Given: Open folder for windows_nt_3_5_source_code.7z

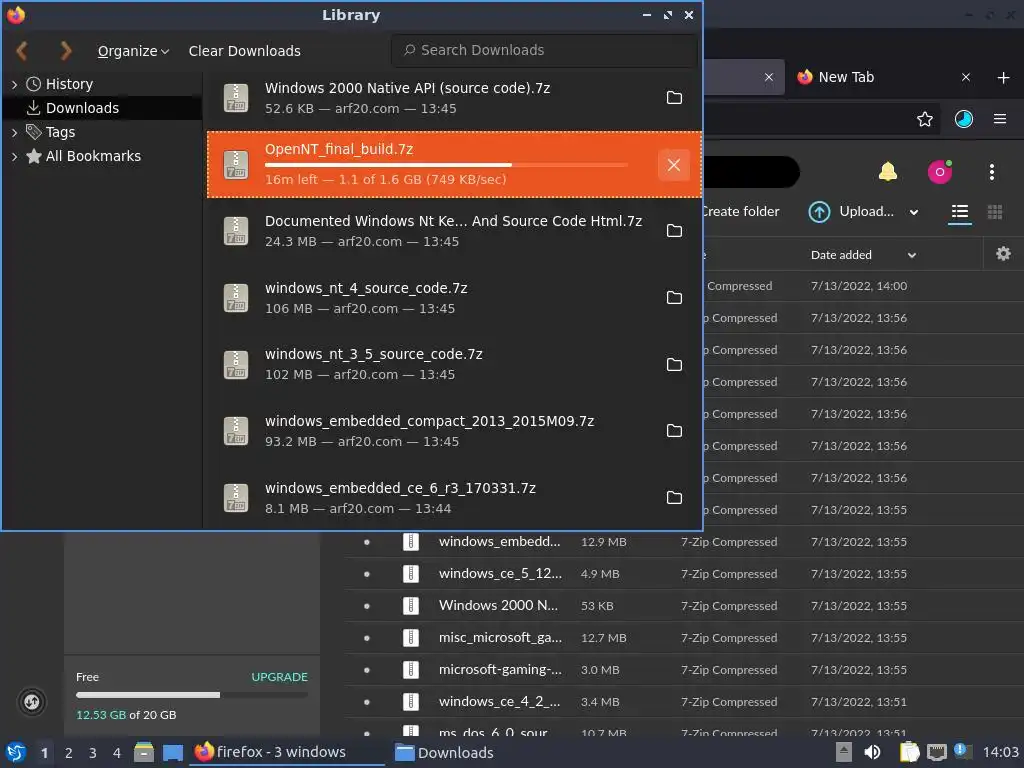Looking at the screenshot, I should pos(674,364).
